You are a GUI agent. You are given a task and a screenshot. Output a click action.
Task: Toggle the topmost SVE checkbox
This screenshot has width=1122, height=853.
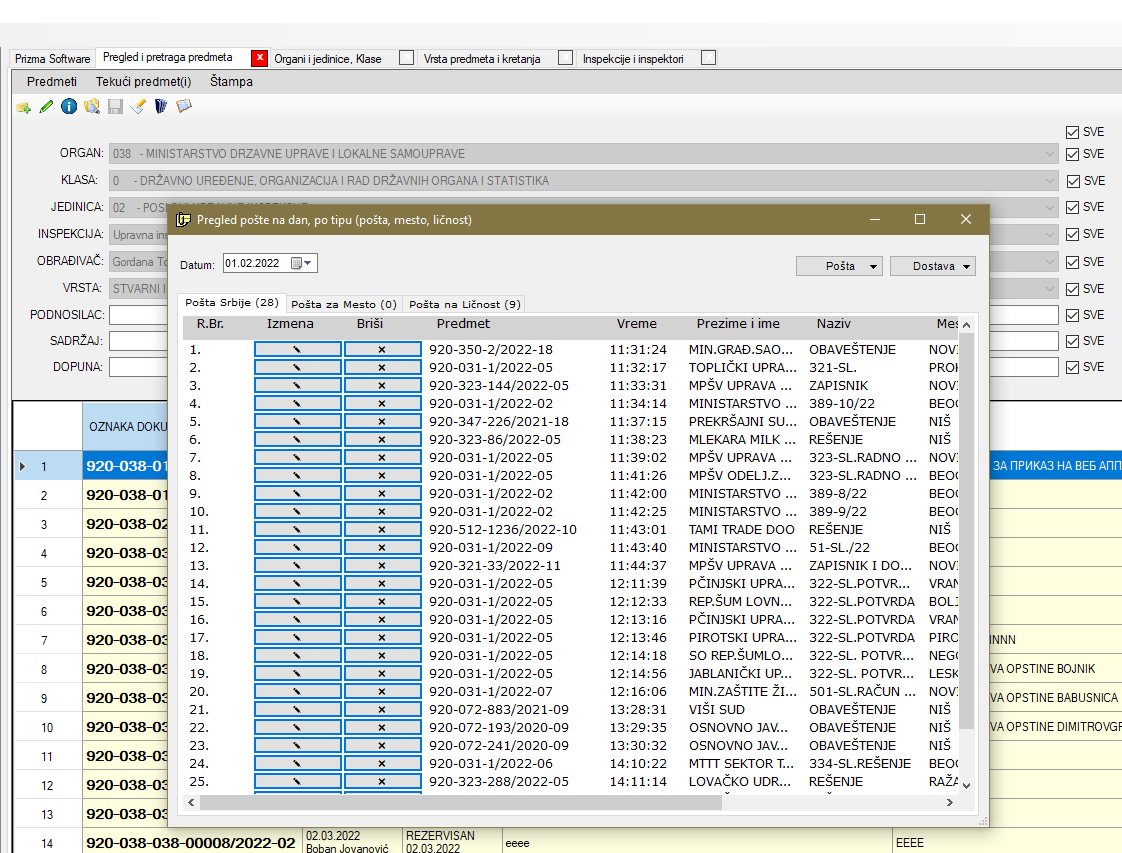tap(1072, 132)
